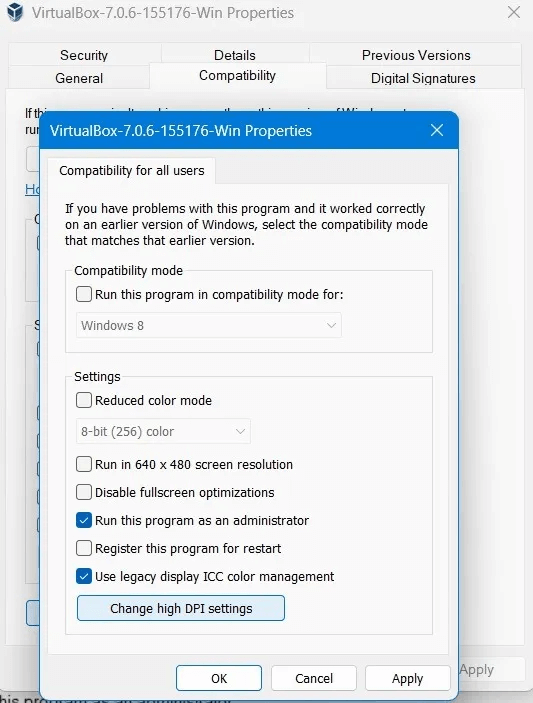
Task: Open the 8-bit (256) color dropdown
Action: click(x=163, y=431)
